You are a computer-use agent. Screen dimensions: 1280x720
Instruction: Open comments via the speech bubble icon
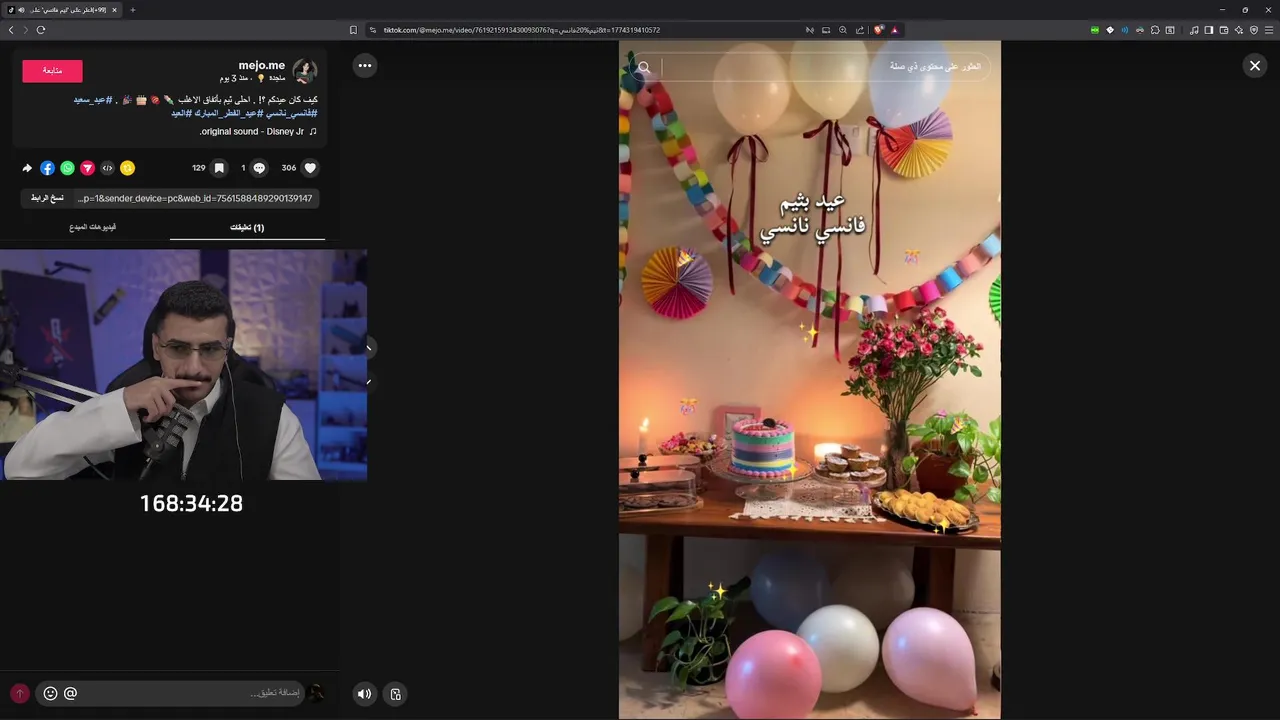[259, 168]
